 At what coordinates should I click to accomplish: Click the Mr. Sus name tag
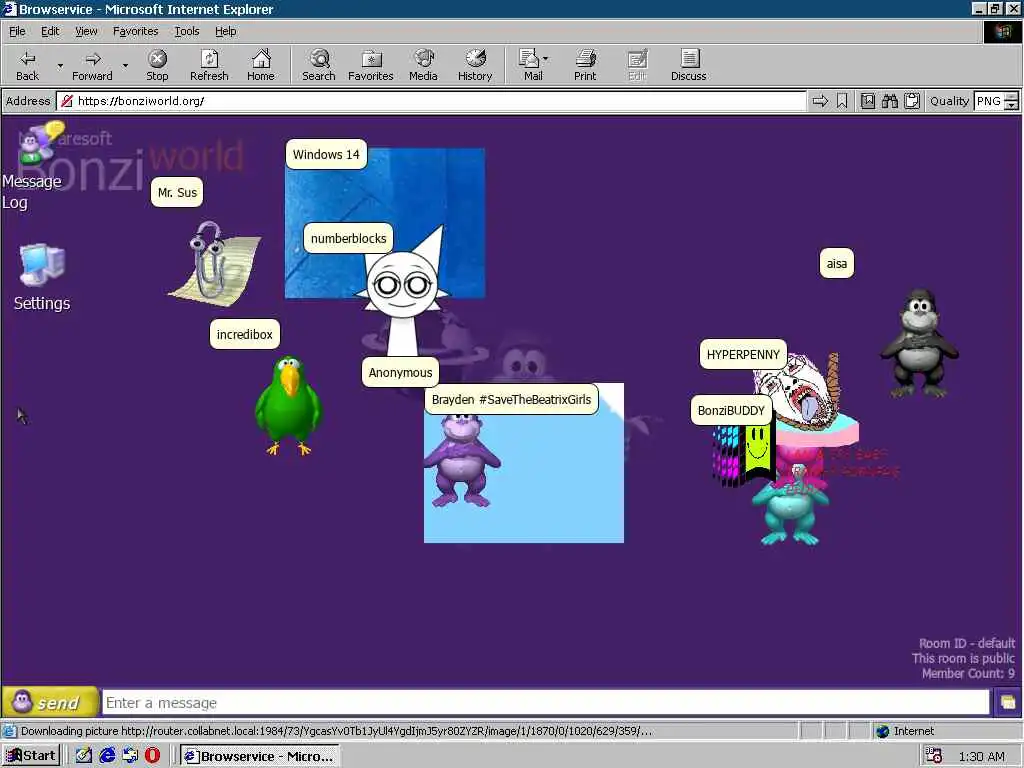pyautogui.click(x=177, y=193)
